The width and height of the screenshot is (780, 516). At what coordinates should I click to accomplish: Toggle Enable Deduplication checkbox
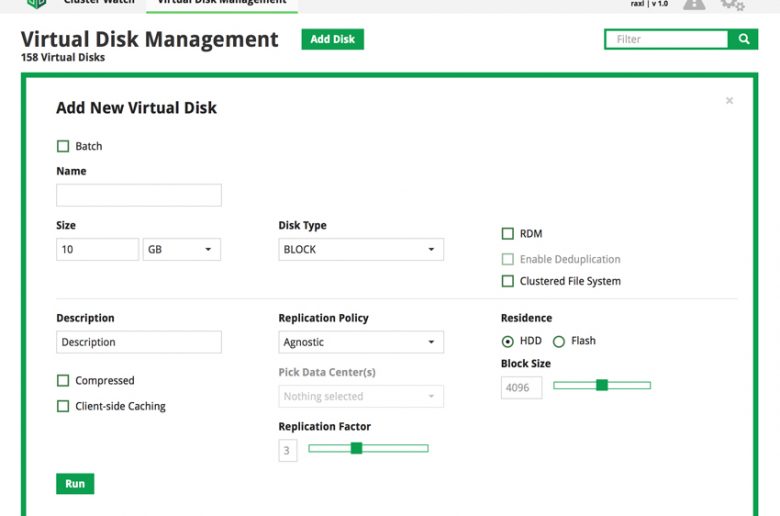pos(507,259)
